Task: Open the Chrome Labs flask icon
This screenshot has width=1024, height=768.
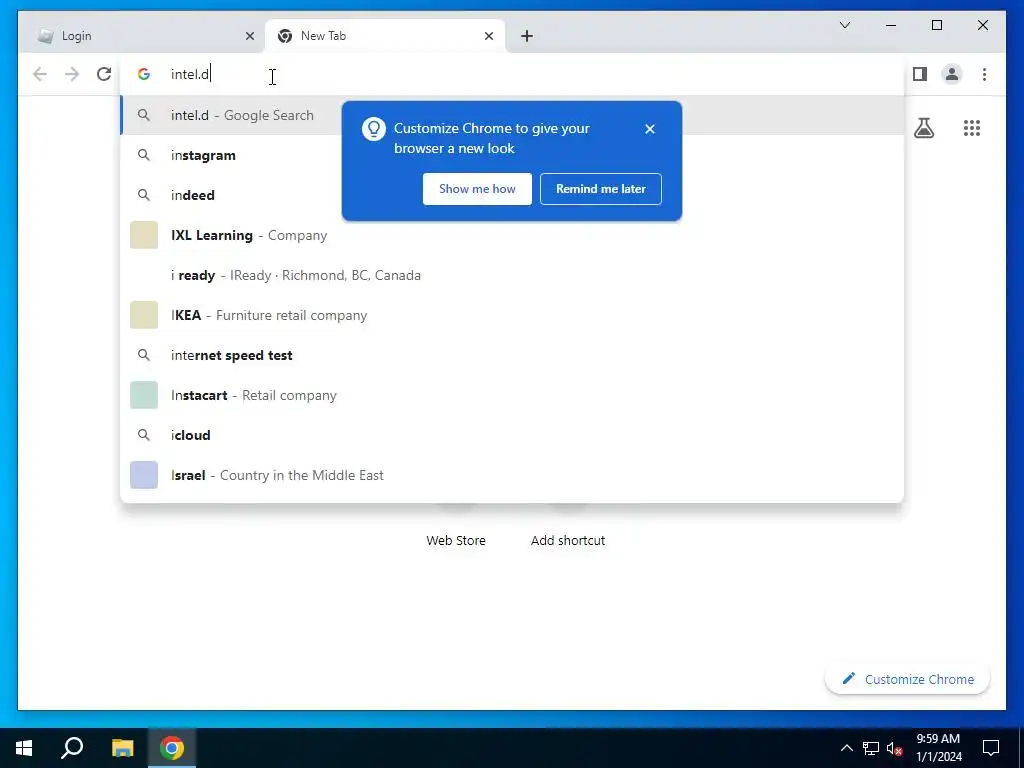Action: pos(923,128)
